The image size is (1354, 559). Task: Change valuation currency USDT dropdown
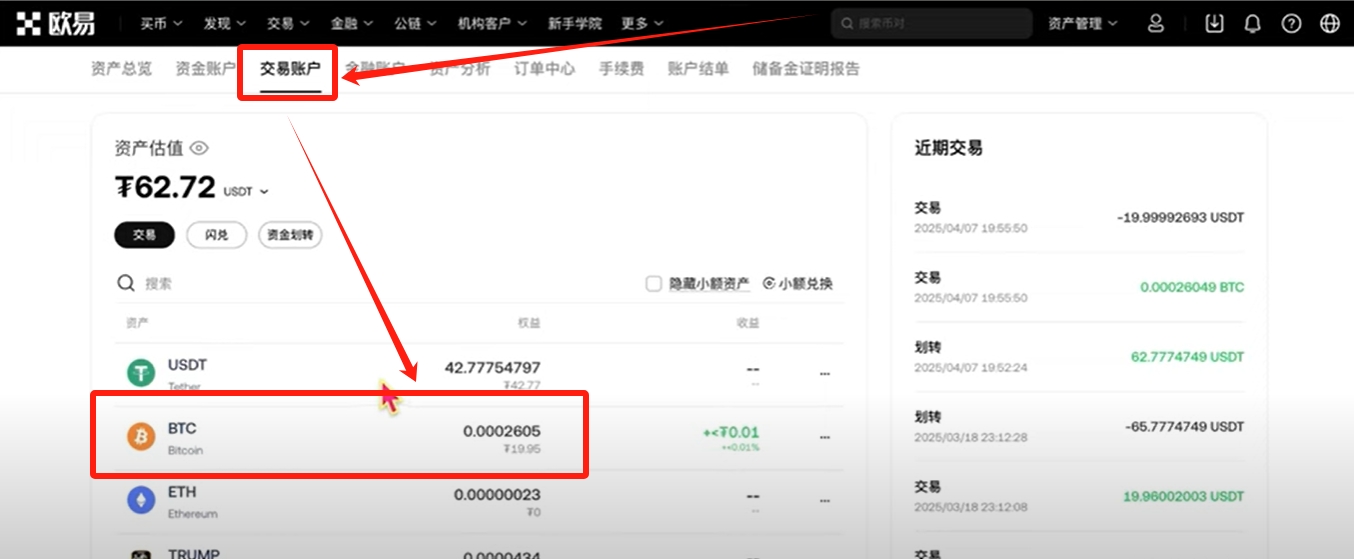coord(246,191)
